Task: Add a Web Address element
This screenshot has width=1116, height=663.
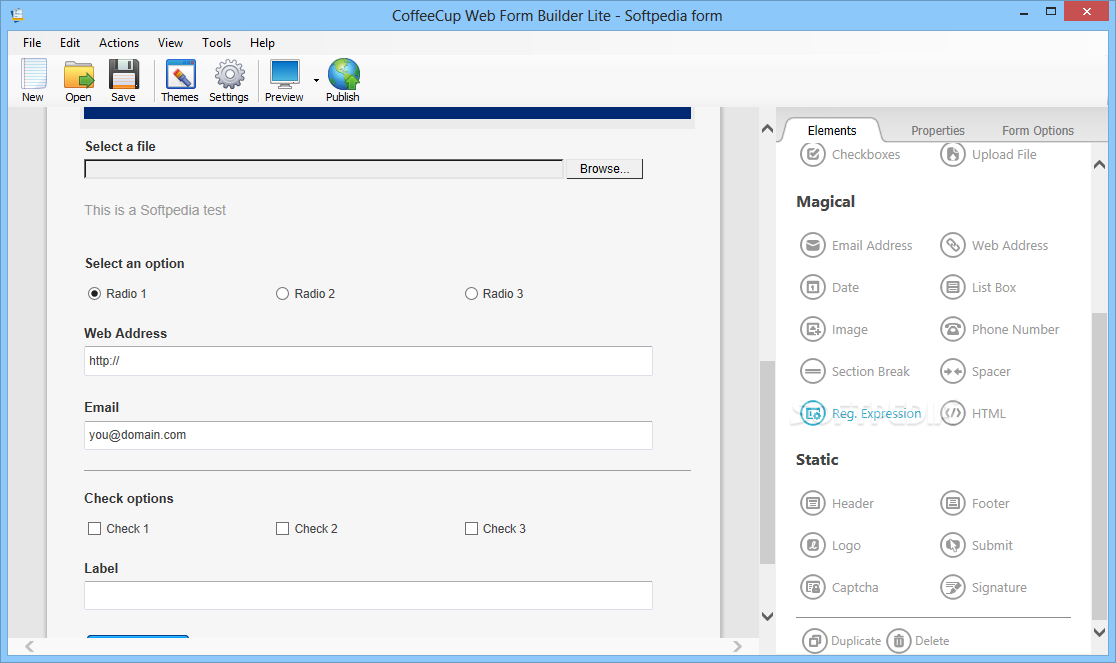Action: tap(994, 245)
